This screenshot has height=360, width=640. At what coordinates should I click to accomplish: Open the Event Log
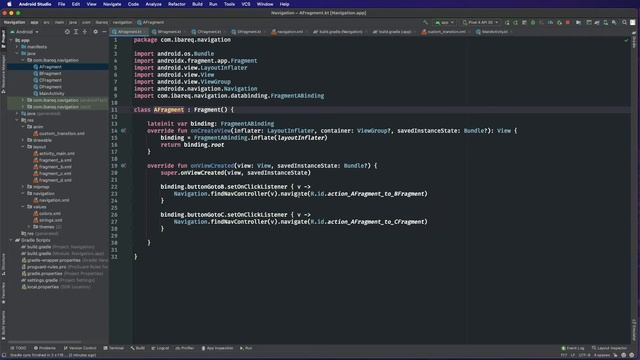pos(573,348)
